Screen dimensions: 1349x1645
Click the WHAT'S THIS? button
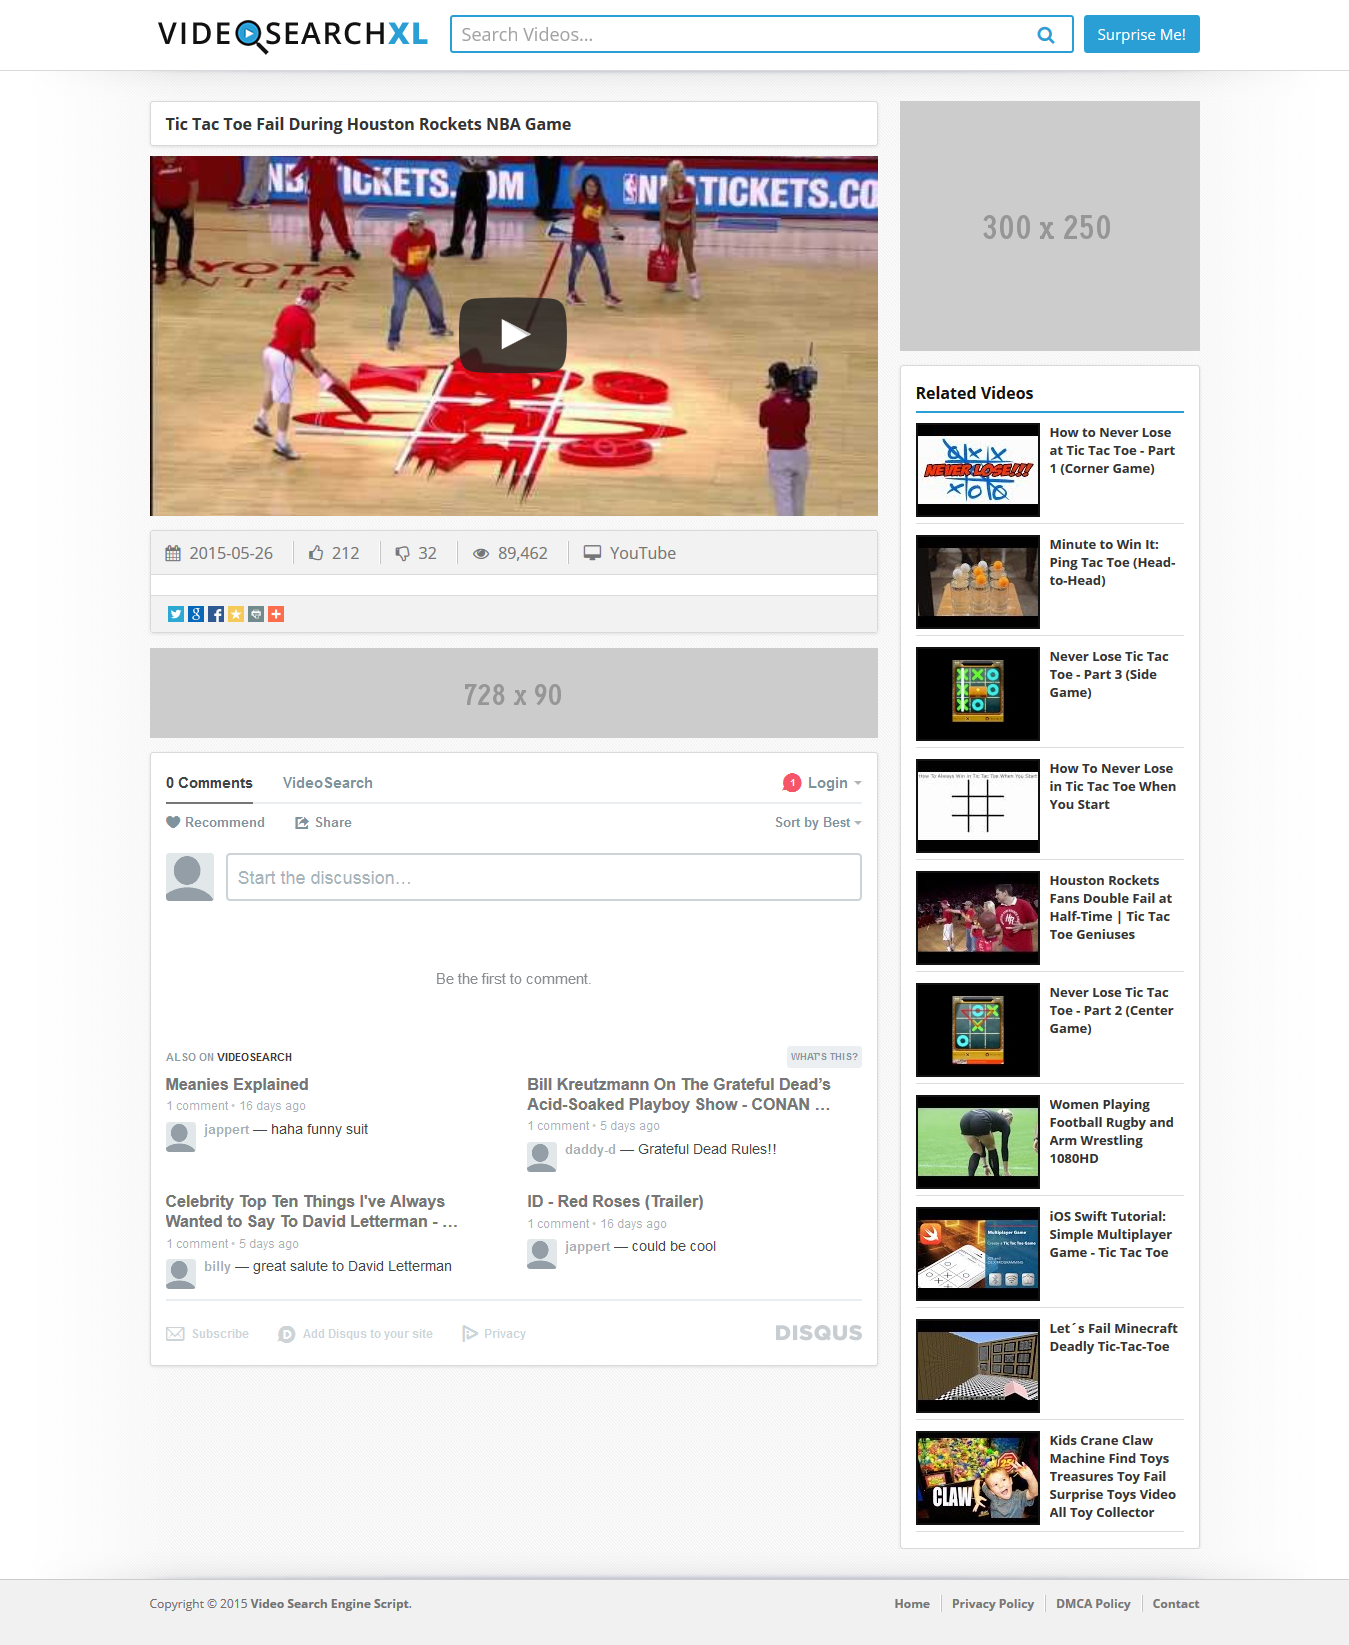click(824, 1057)
